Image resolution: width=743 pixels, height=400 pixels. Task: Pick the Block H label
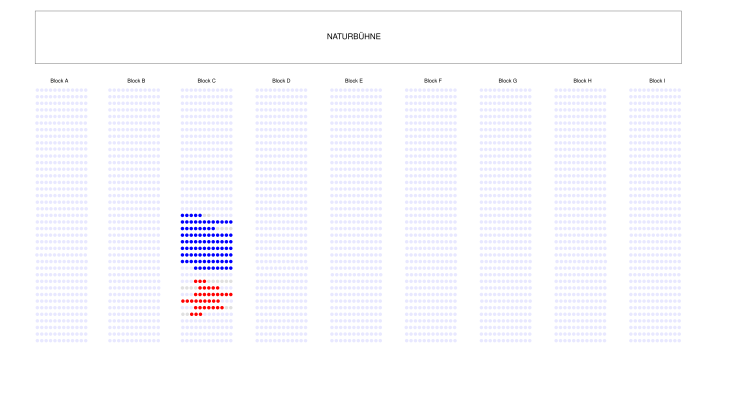(582, 80)
